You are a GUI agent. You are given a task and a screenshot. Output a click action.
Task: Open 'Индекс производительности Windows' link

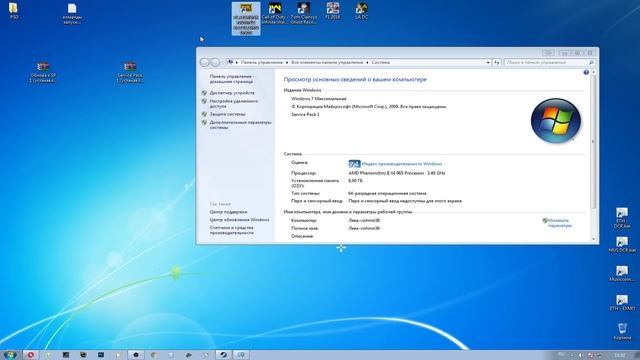tap(402, 164)
